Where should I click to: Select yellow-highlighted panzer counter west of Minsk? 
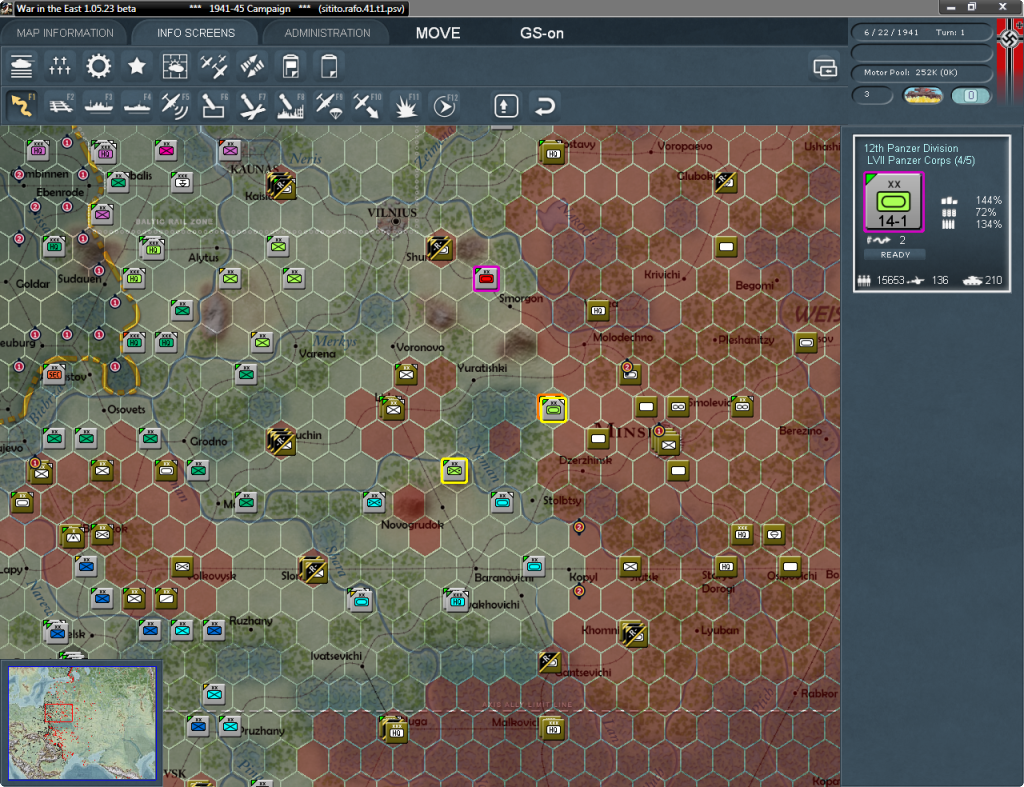(x=552, y=409)
